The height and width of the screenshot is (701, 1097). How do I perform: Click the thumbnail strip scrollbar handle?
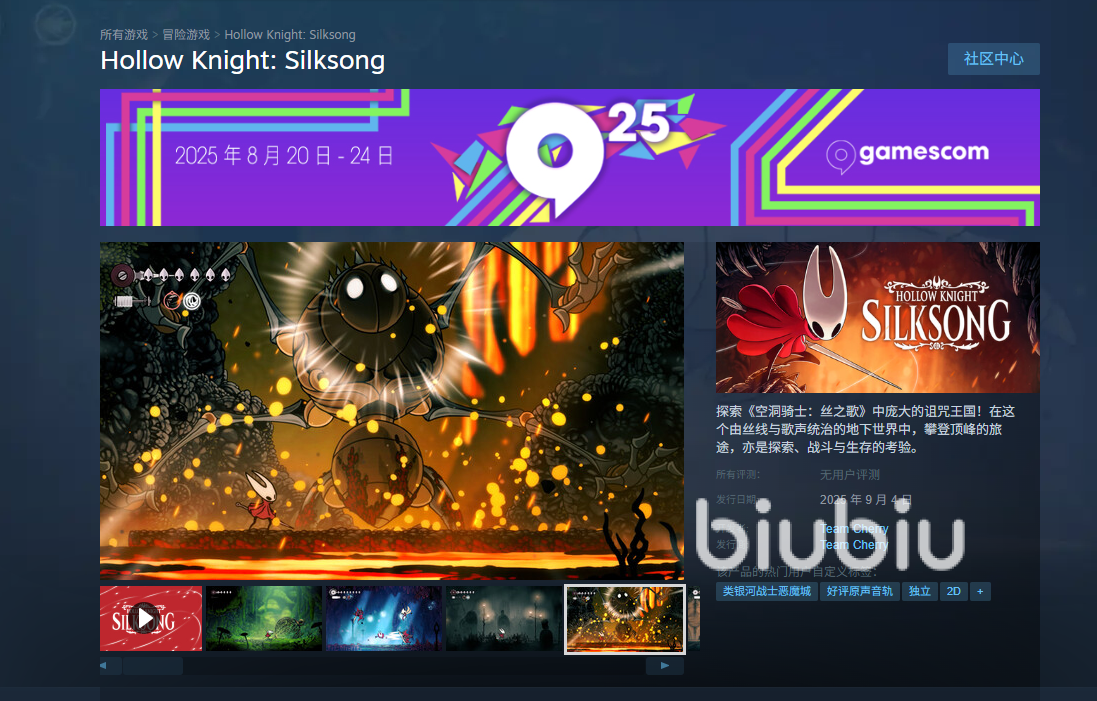pyautogui.click(x=153, y=665)
